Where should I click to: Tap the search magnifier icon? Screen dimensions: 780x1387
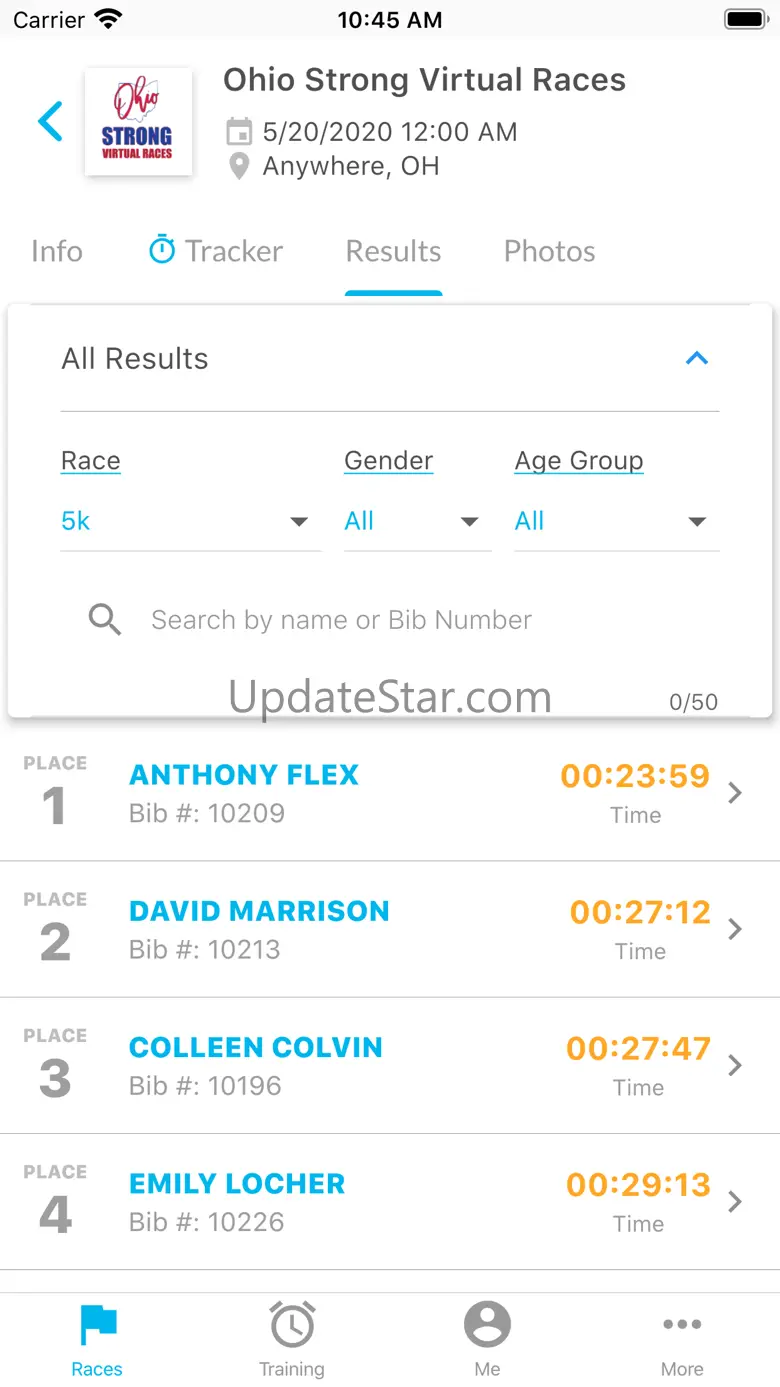click(105, 620)
